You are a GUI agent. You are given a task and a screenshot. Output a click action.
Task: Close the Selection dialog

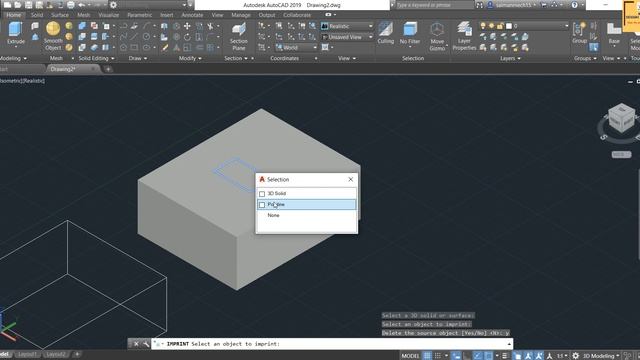click(x=351, y=179)
